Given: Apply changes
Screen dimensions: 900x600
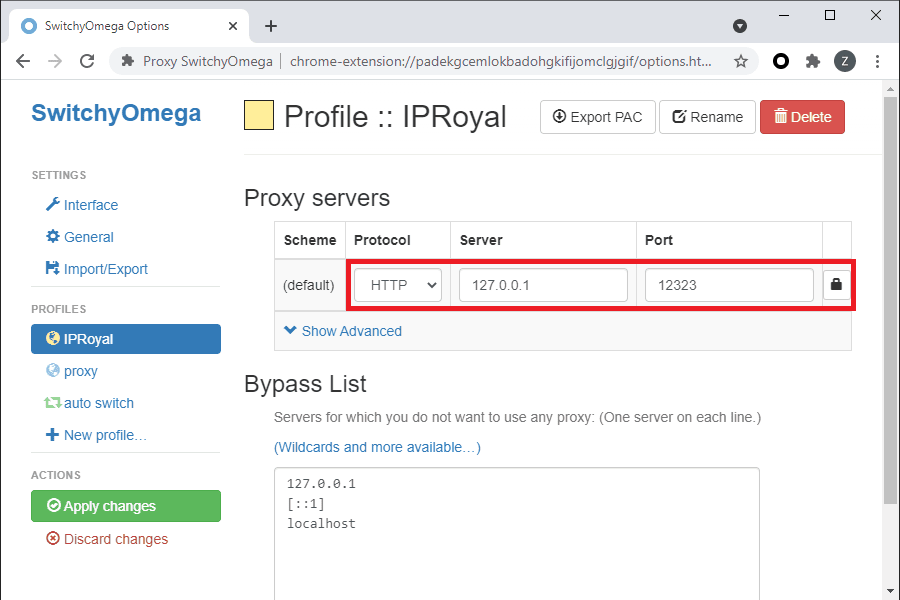Looking at the screenshot, I should (x=126, y=506).
